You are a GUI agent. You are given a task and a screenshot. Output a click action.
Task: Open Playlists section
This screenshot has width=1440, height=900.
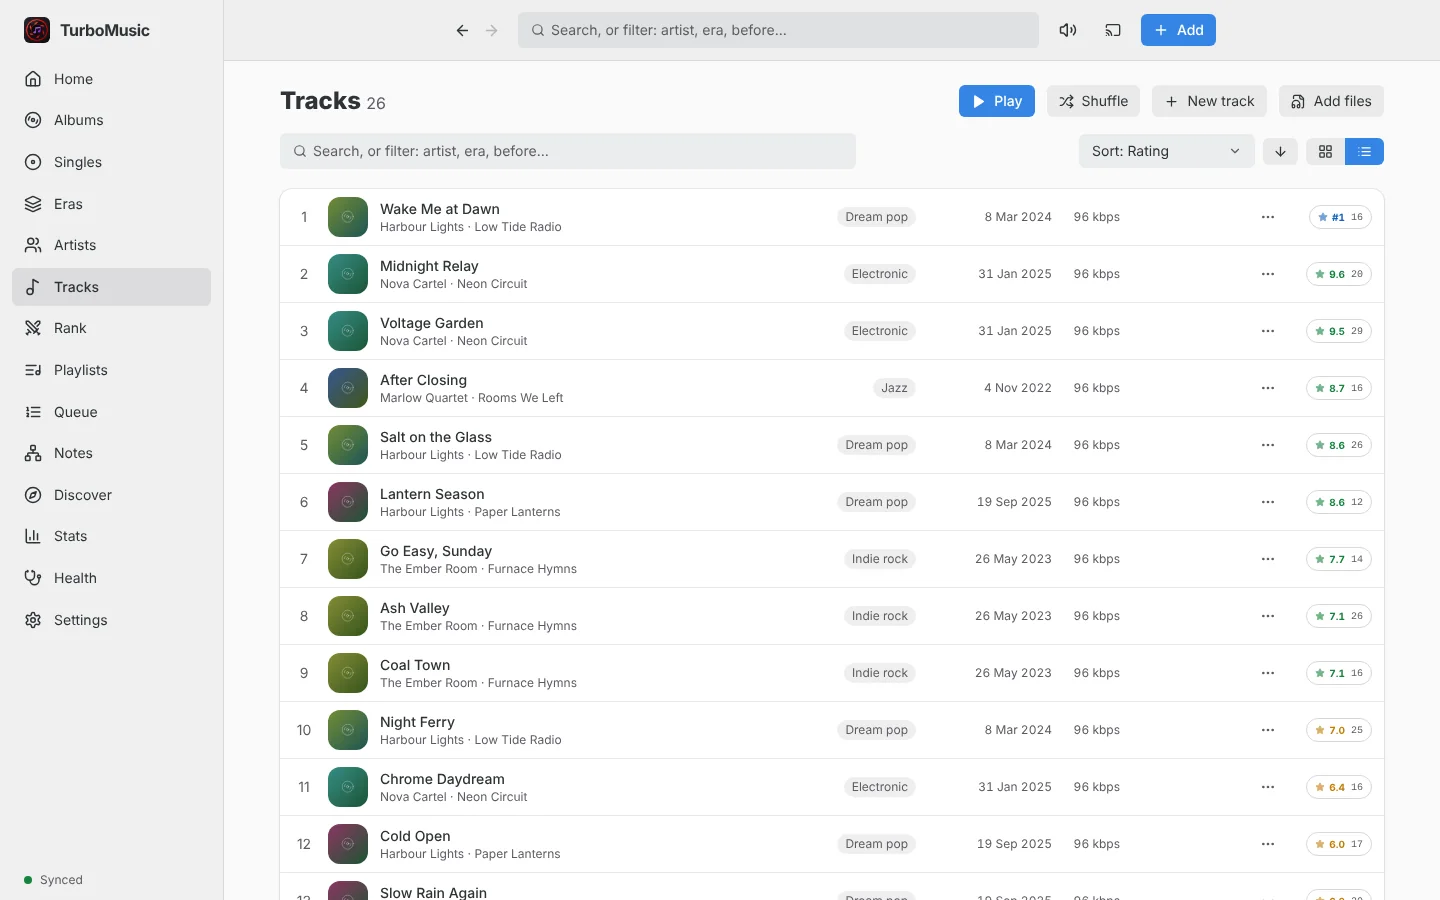(x=111, y=370)
